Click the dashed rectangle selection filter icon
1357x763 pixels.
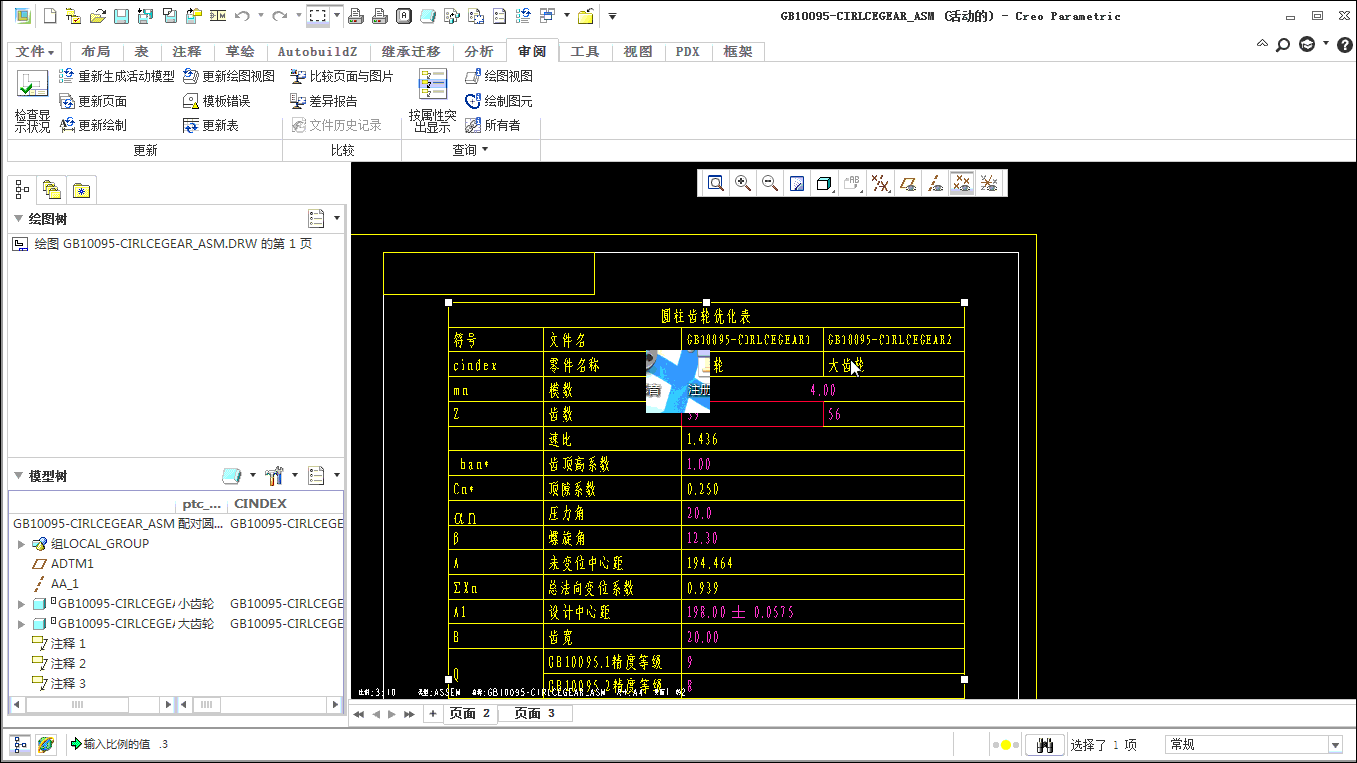[318, 16]
